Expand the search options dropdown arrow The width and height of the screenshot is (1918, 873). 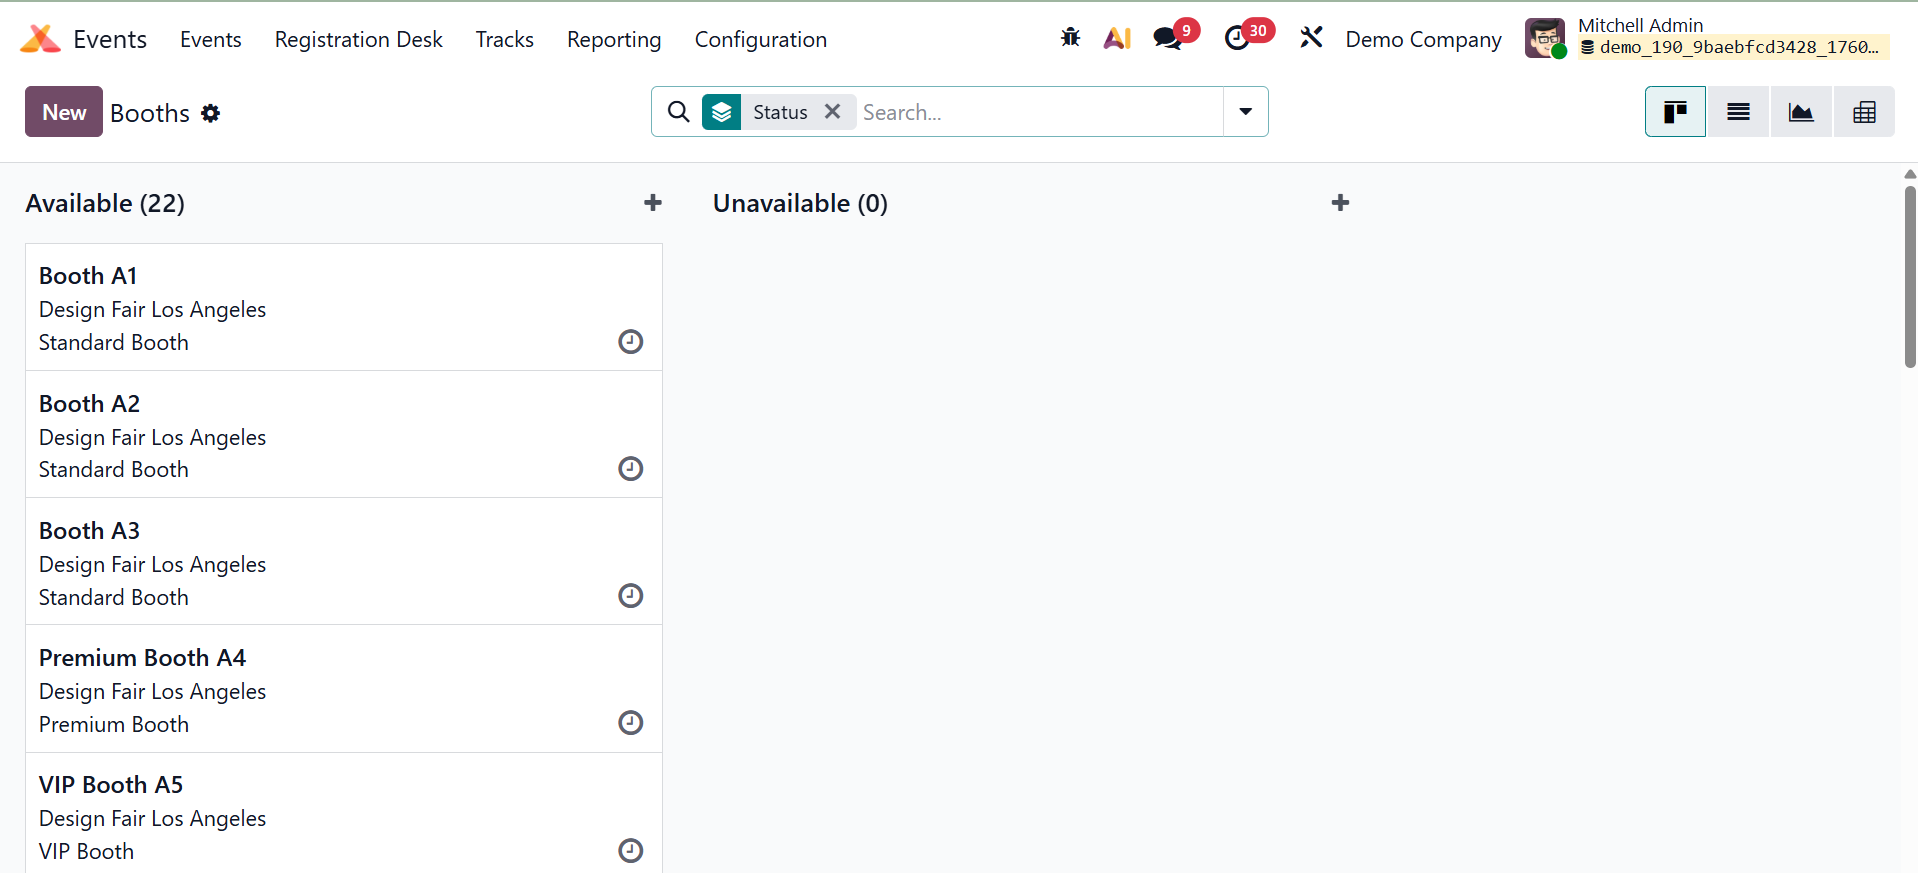click(x=1246, y=112)
